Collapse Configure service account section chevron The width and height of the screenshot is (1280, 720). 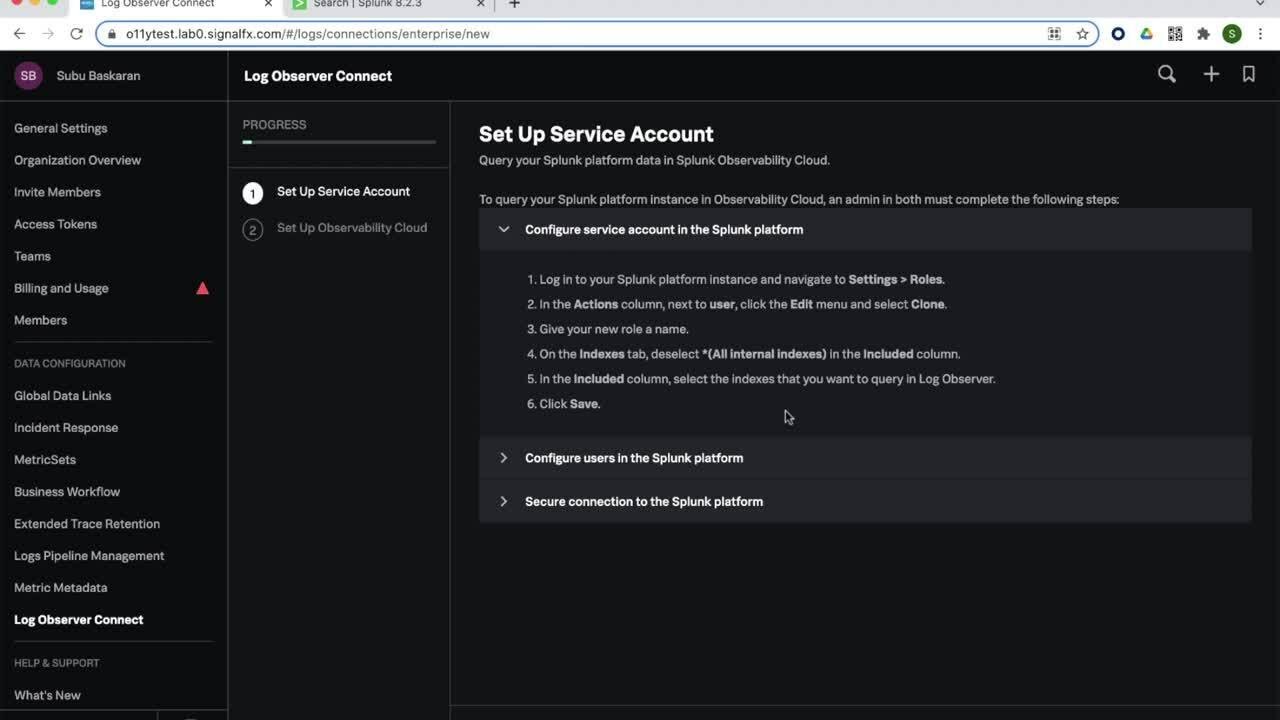pyautogui.click(x=504, y=229)
